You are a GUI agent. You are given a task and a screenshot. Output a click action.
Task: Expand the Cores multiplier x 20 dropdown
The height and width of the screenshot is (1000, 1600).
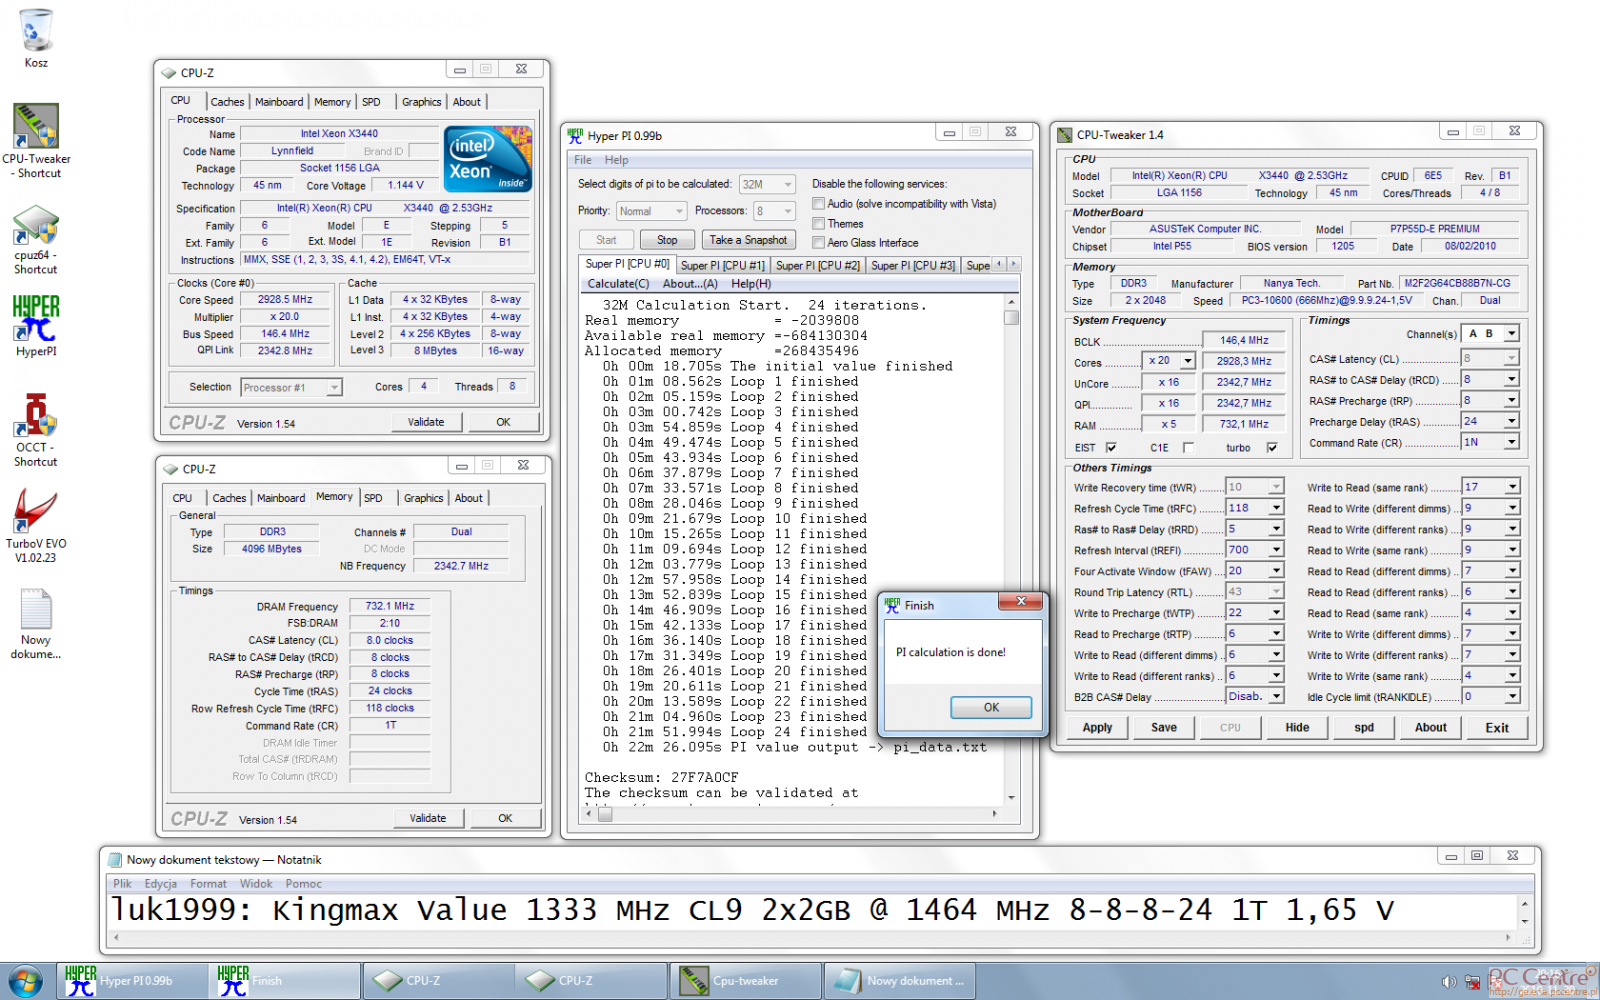coord(1187,361)
